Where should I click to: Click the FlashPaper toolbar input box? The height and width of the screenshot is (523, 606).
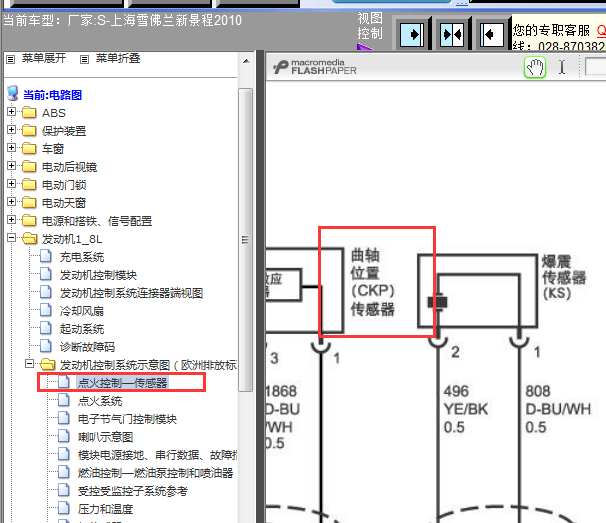(596, 67)
